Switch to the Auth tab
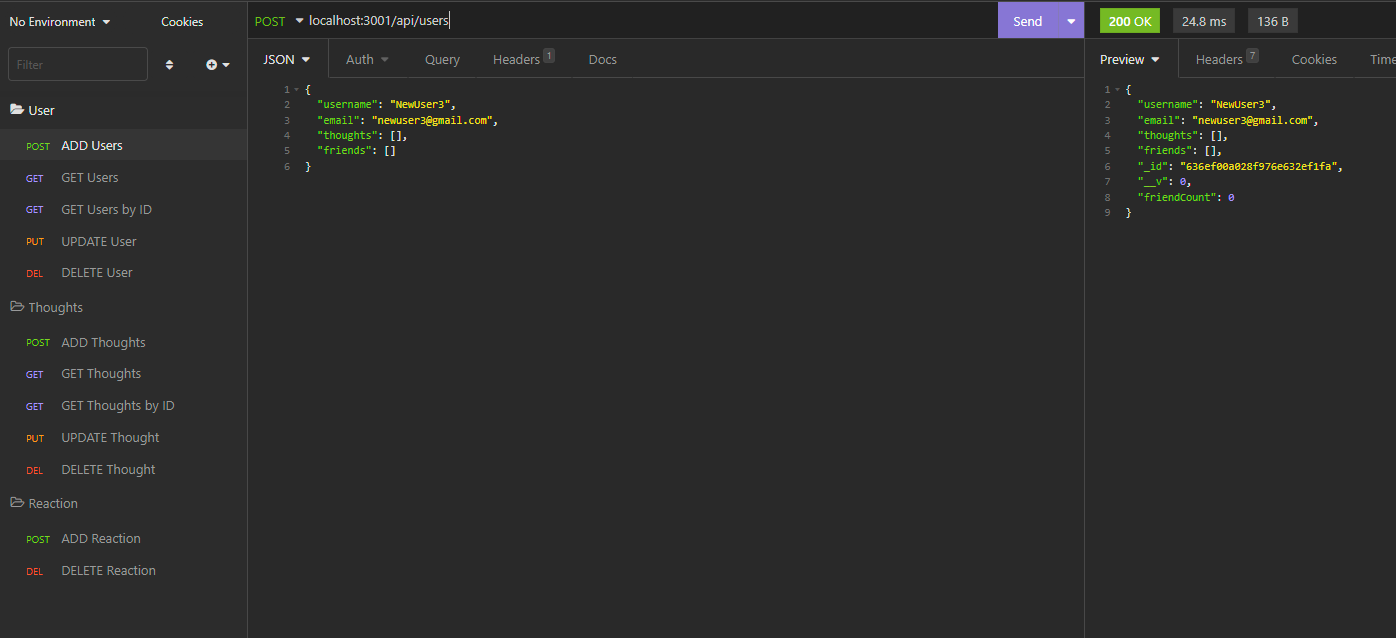Image resolution: width=1396 pixels, height=638 pixels. click(360, 59)
